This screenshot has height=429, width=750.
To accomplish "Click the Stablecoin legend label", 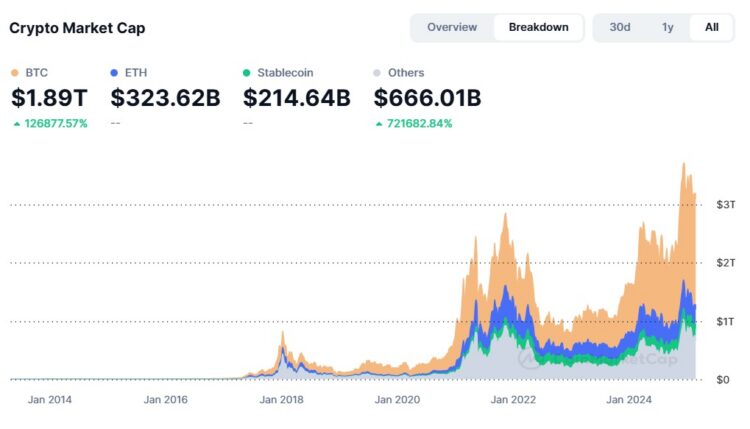I will point(285,73).
